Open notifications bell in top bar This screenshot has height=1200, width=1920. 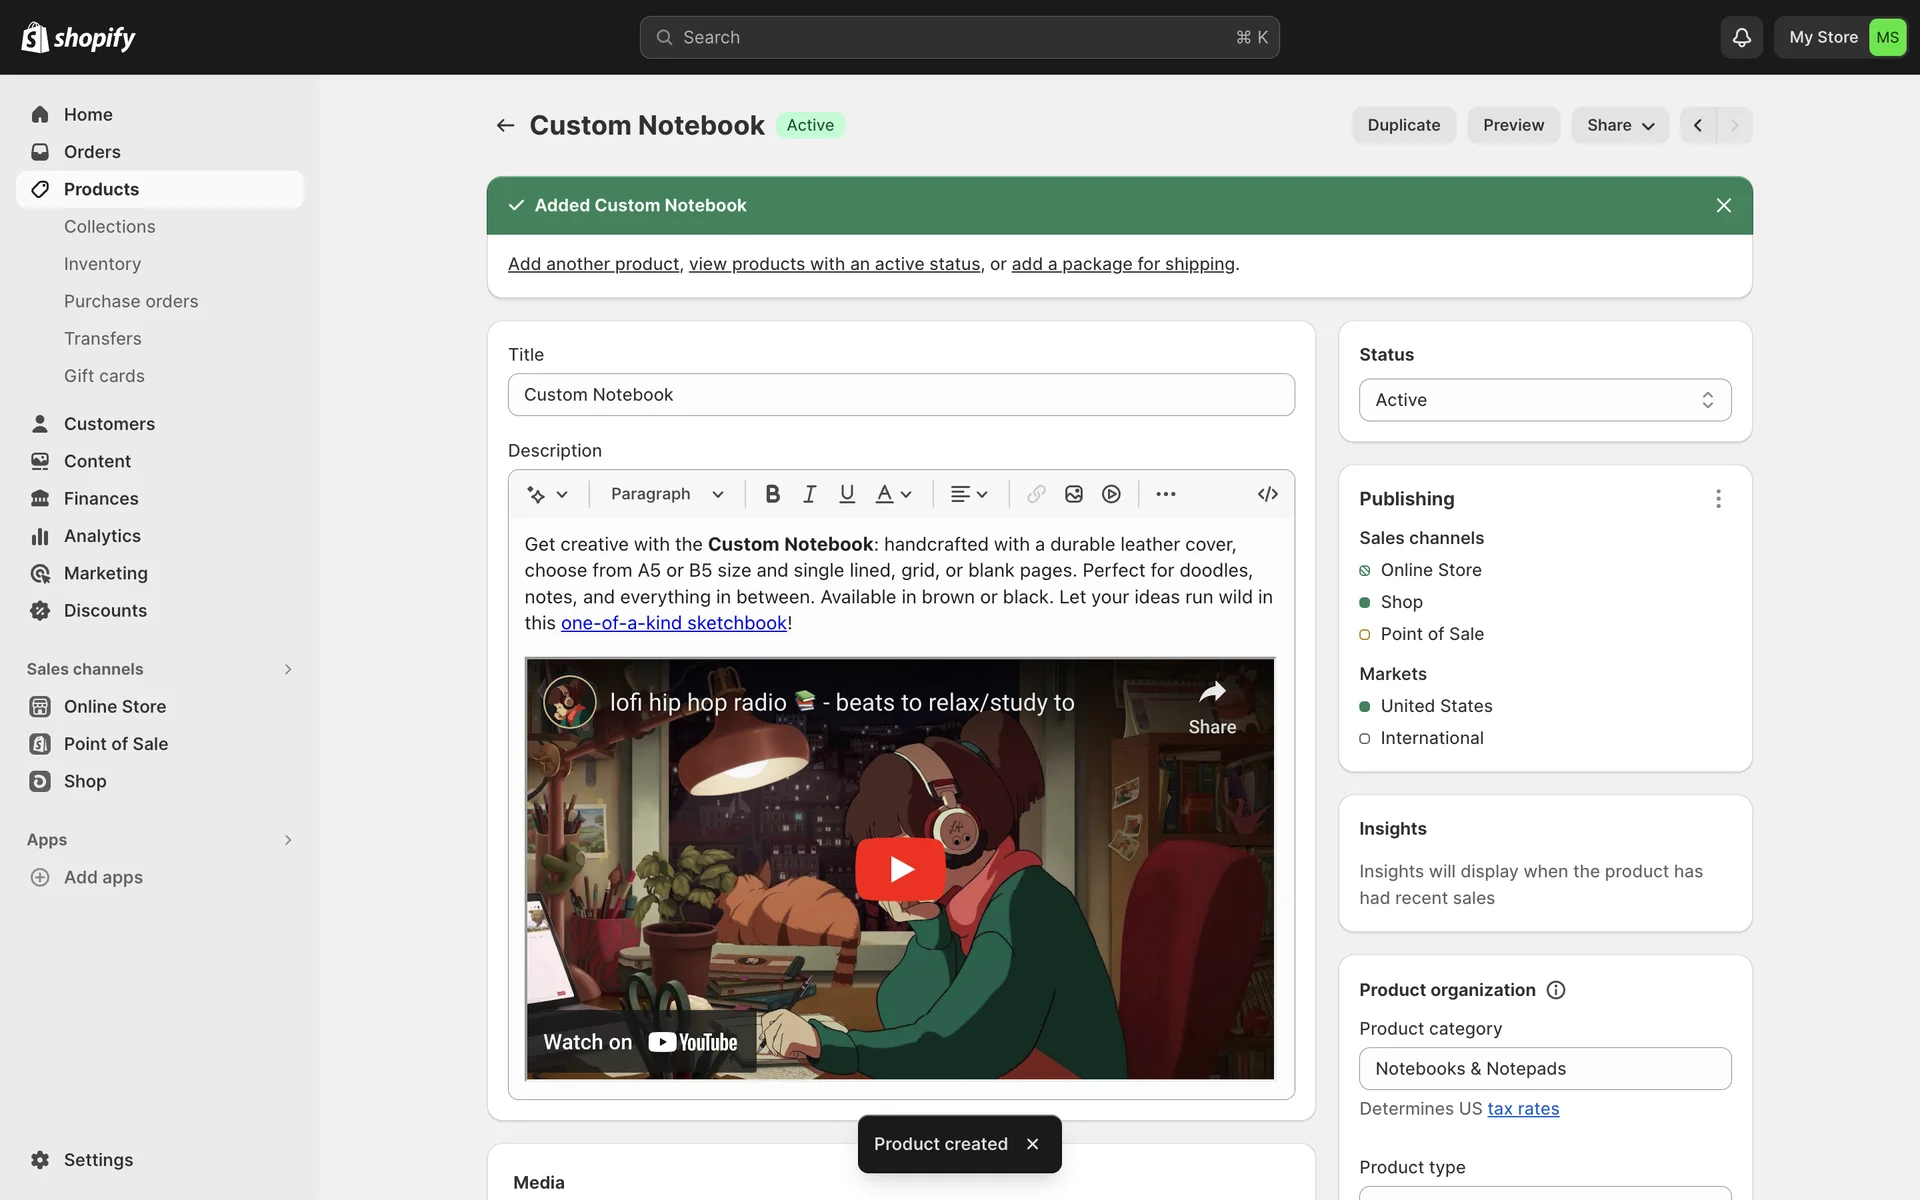pyautogui.click(x=1741, y=37)
